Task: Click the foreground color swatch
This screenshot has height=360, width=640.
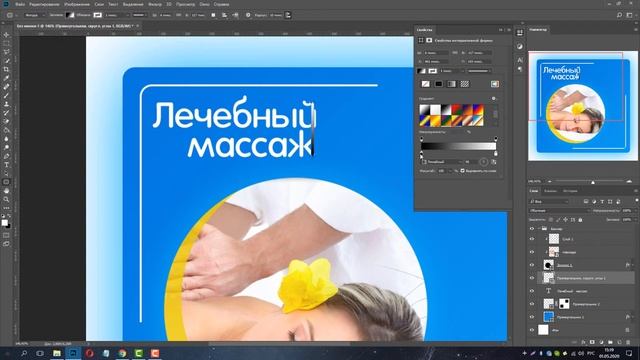Action: click(x=4, y=223)
